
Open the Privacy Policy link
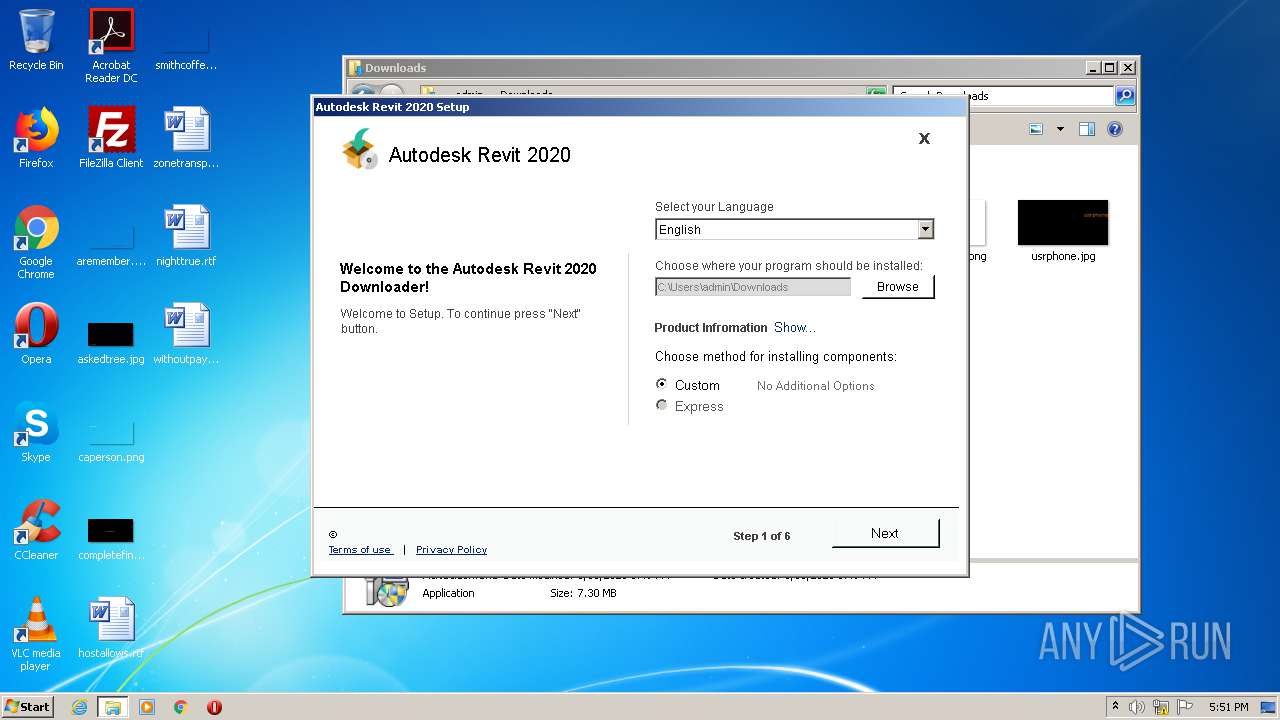451,549
